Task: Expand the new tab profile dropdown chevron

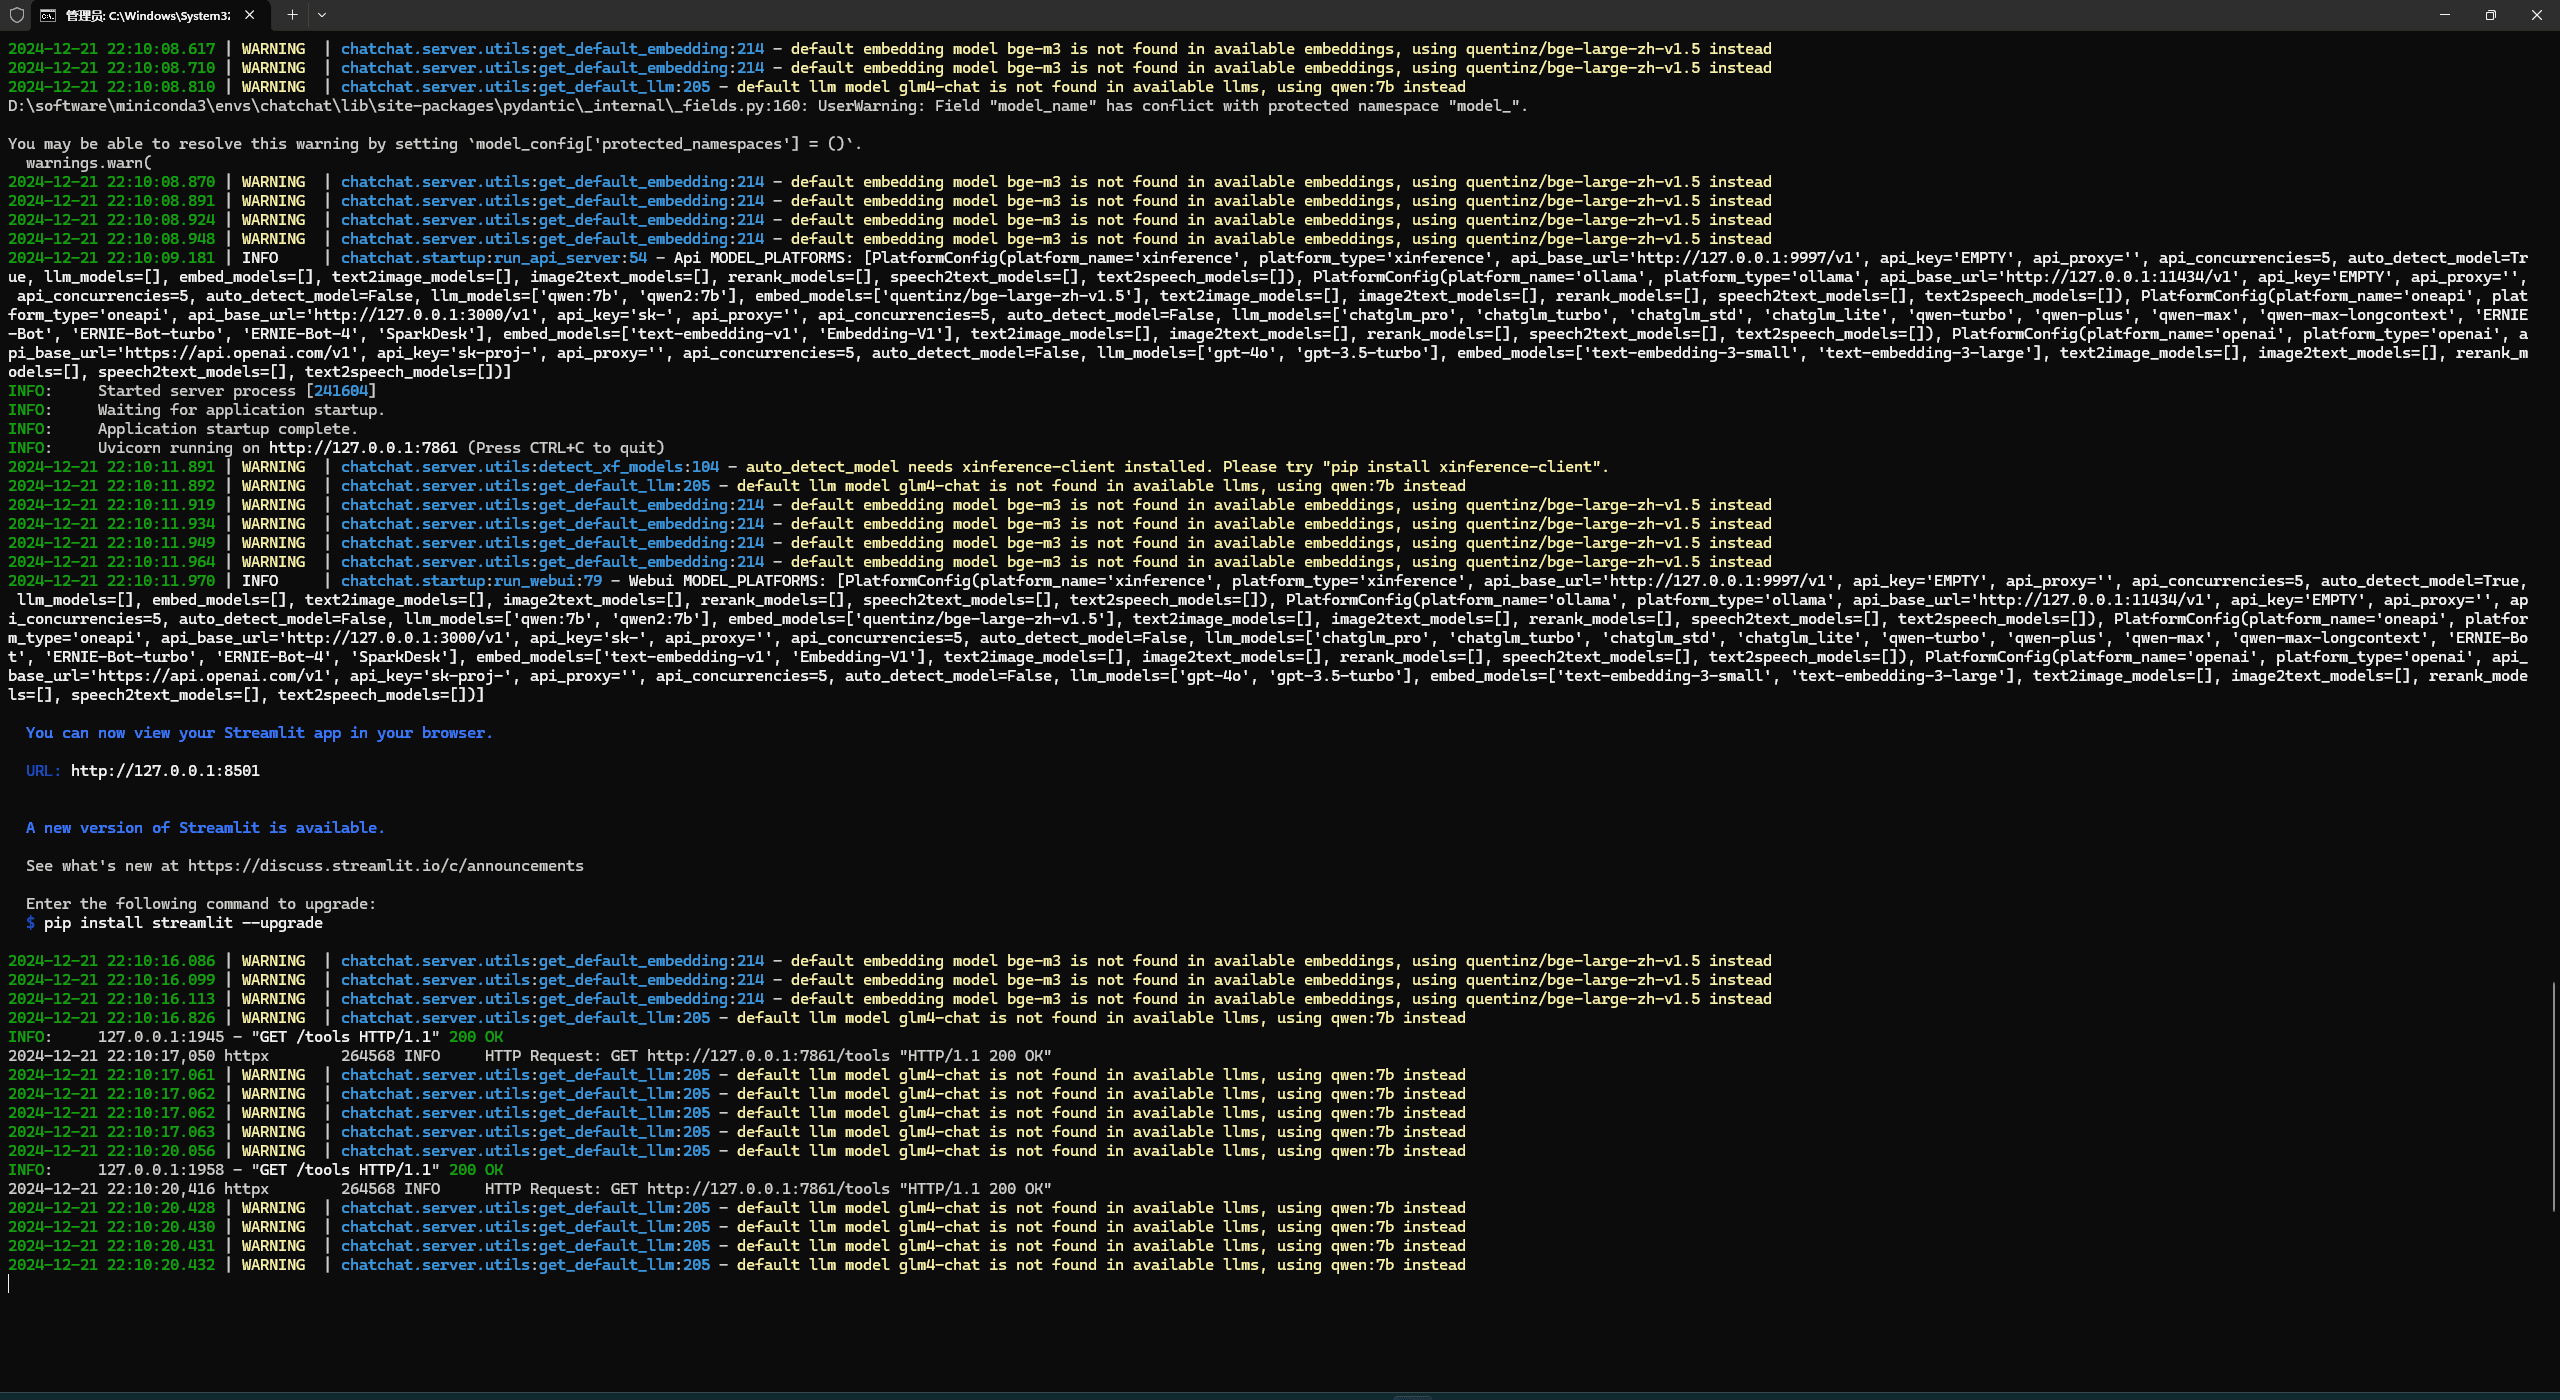Action: pos(322,15)
